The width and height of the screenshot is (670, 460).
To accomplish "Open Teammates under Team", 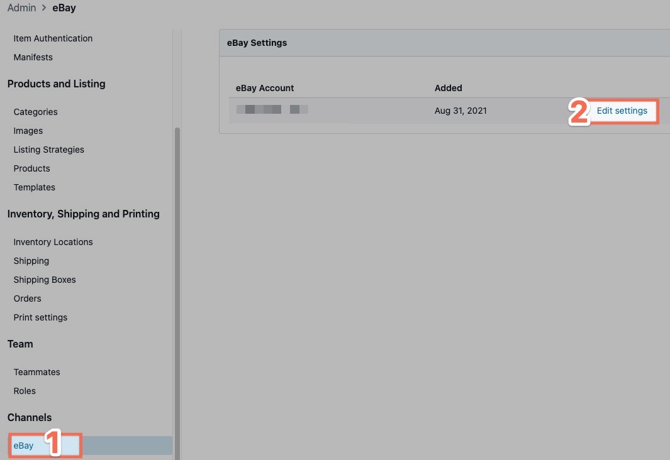I will (x=36, y=372).
